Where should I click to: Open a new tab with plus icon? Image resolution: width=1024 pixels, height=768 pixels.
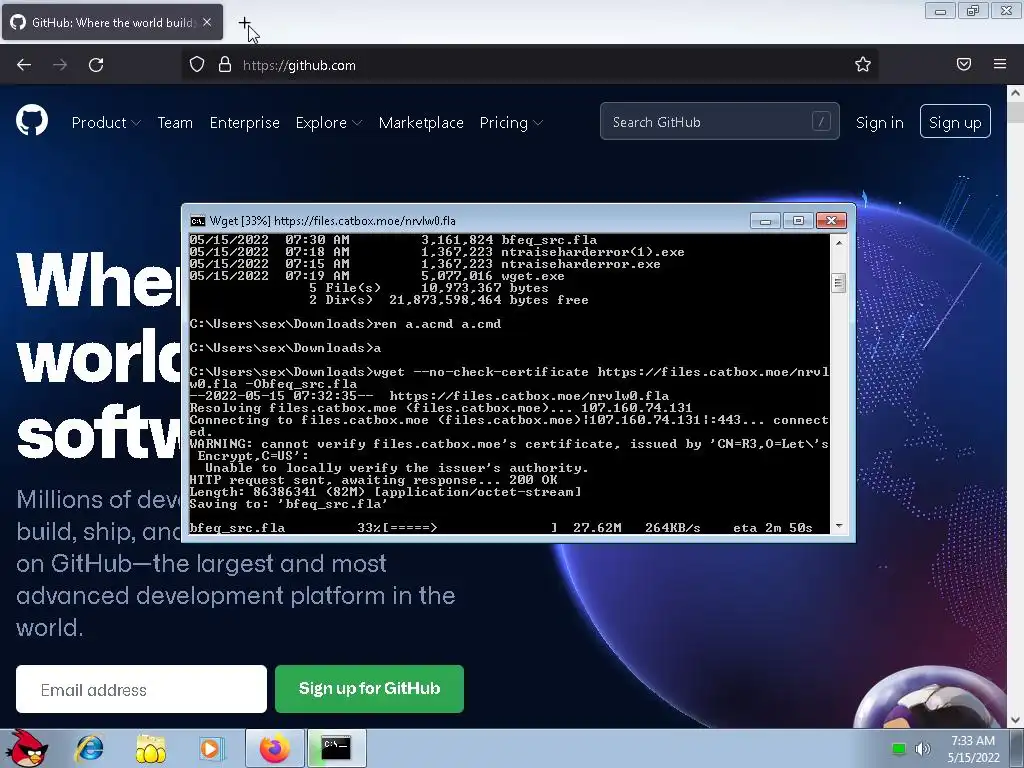click(244, 23)
